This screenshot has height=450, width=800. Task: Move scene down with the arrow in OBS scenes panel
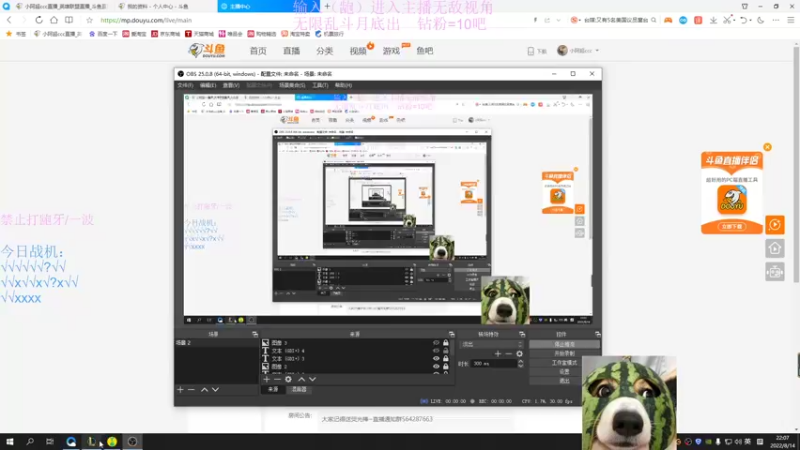[215, 389]
